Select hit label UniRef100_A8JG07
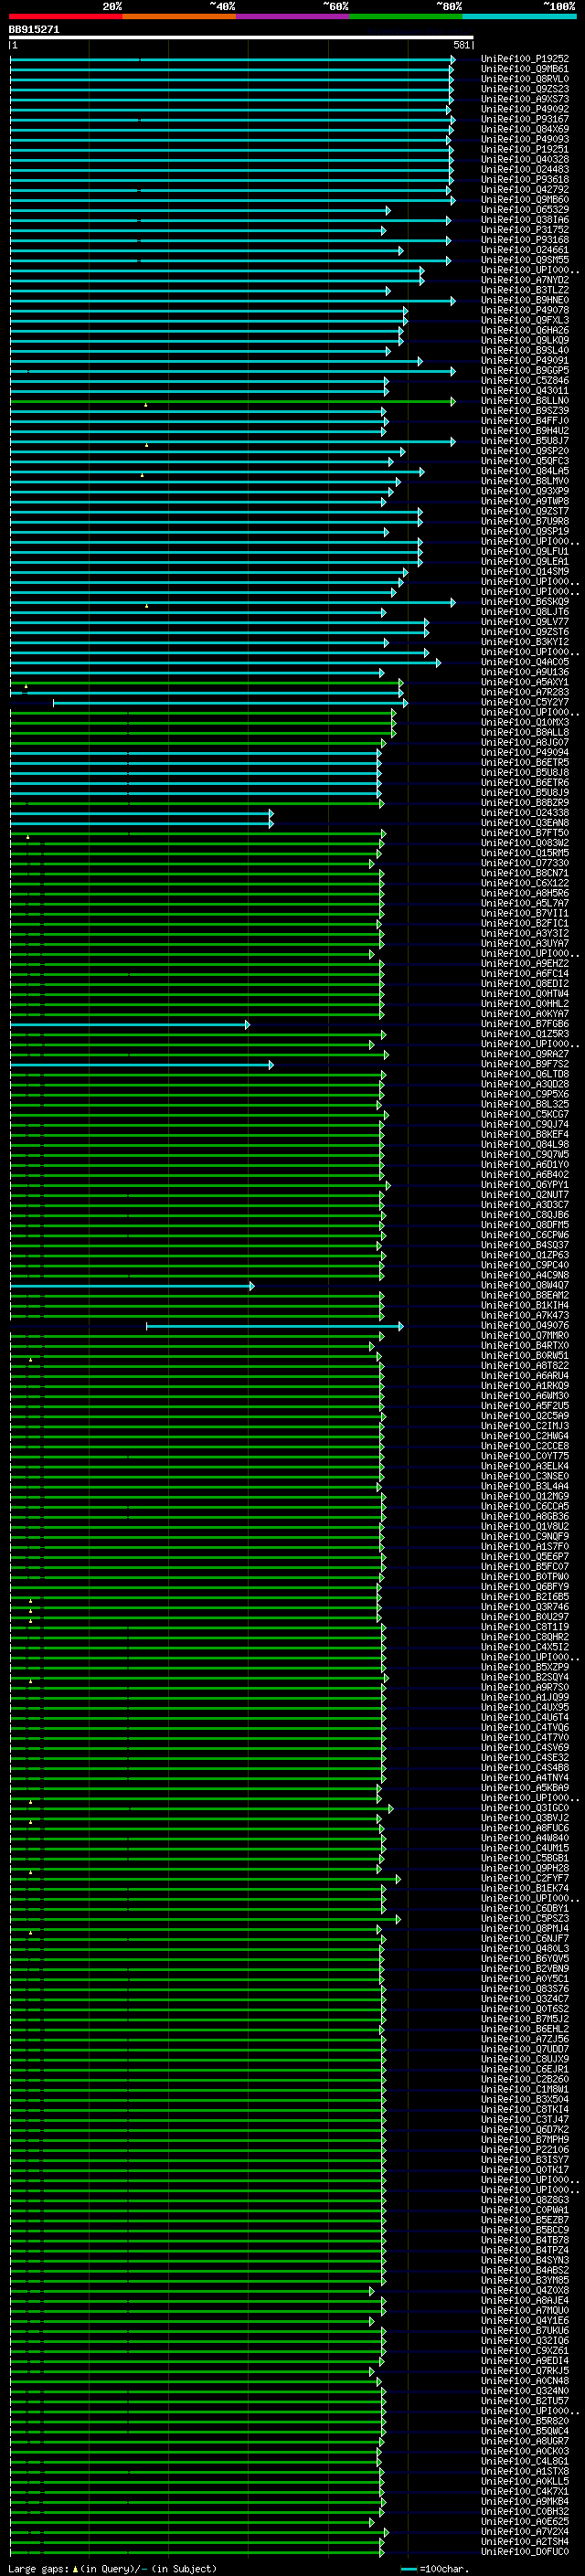The height and width of the screenshot is (2576, 585). (x=525, y=742)
